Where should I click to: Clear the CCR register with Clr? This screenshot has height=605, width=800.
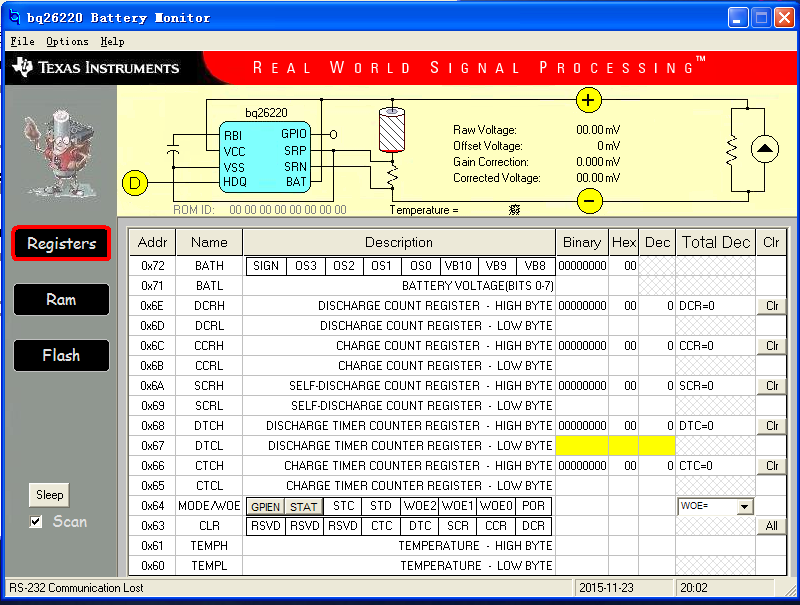coord(771,346)
